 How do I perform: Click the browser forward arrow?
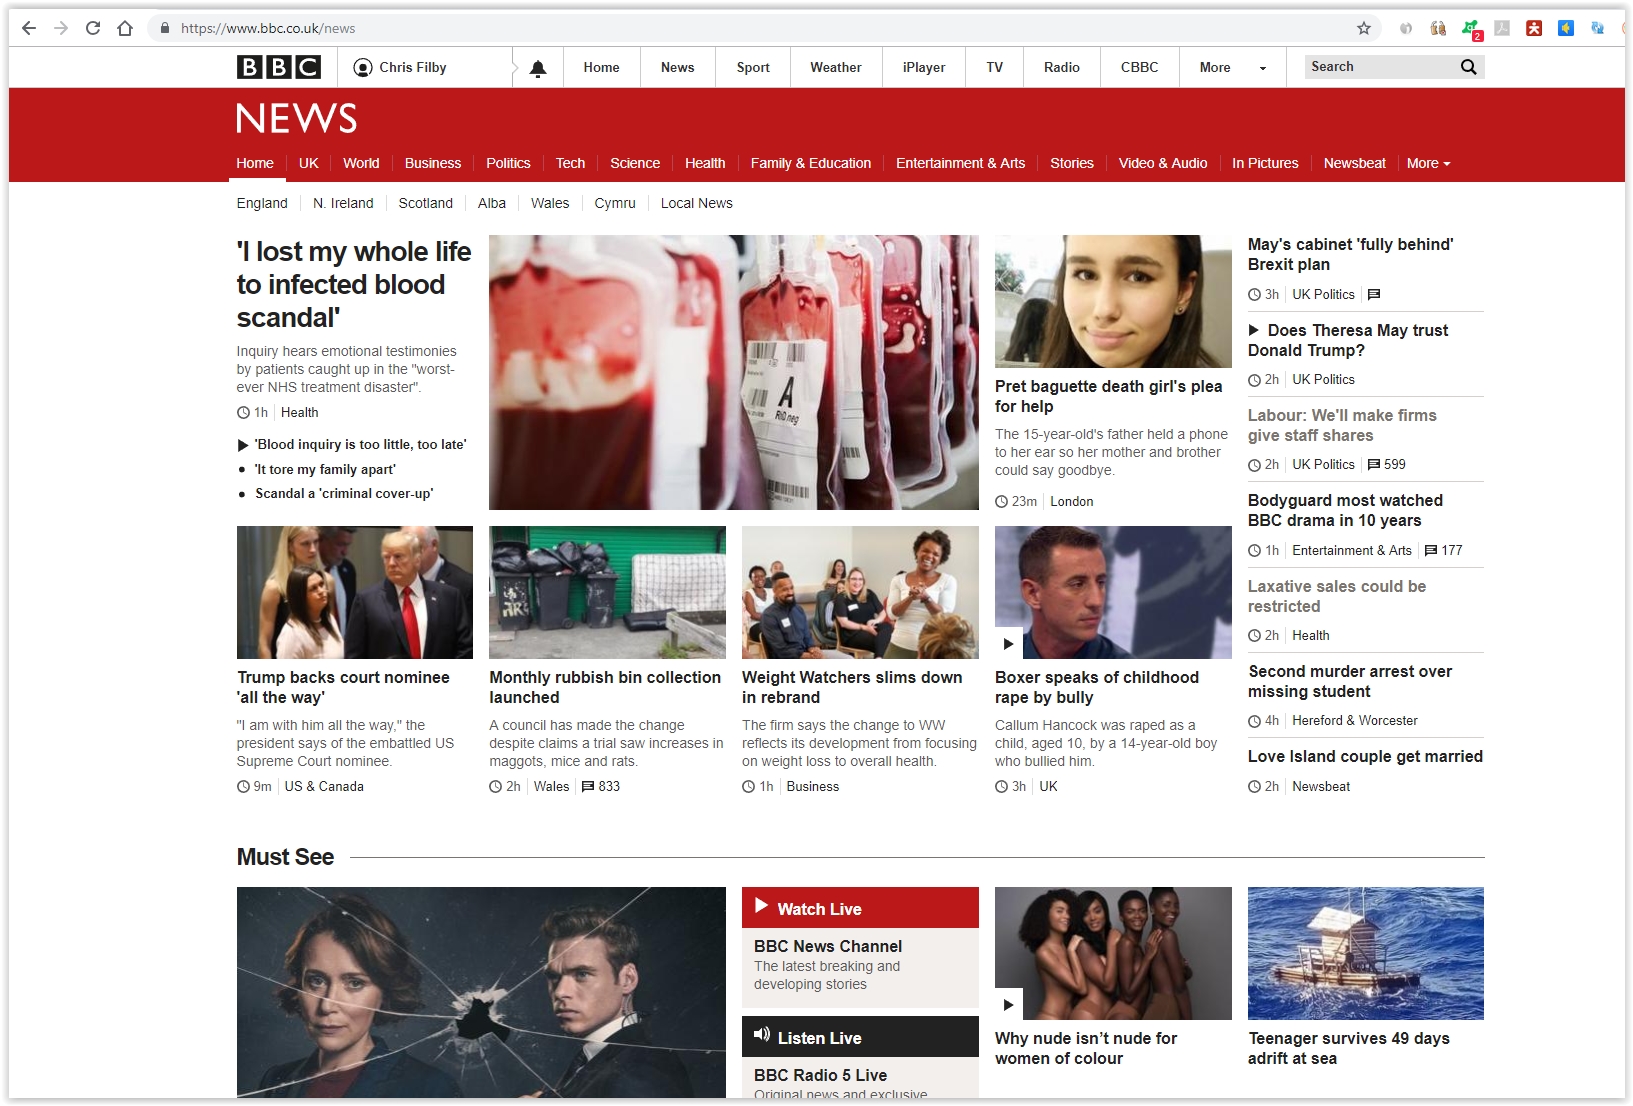pos(61,28)
